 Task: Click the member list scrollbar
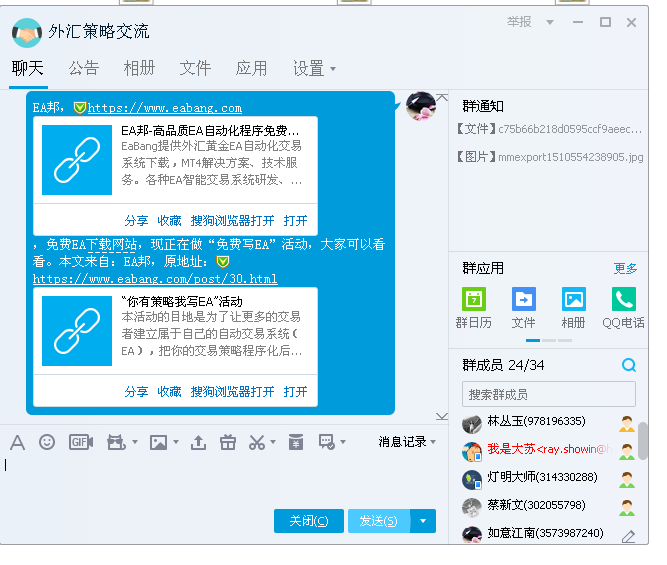[643, 440]
